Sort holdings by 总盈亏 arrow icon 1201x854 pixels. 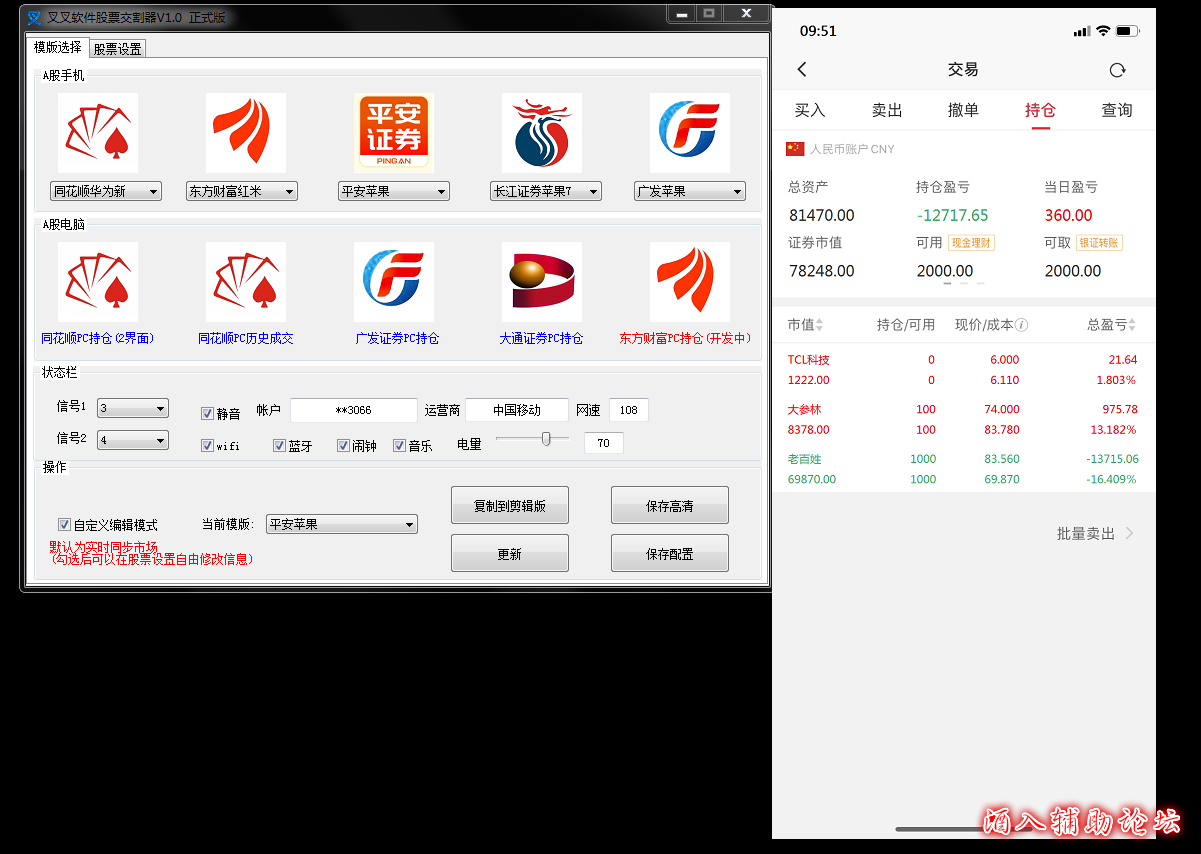(1132, 325)
